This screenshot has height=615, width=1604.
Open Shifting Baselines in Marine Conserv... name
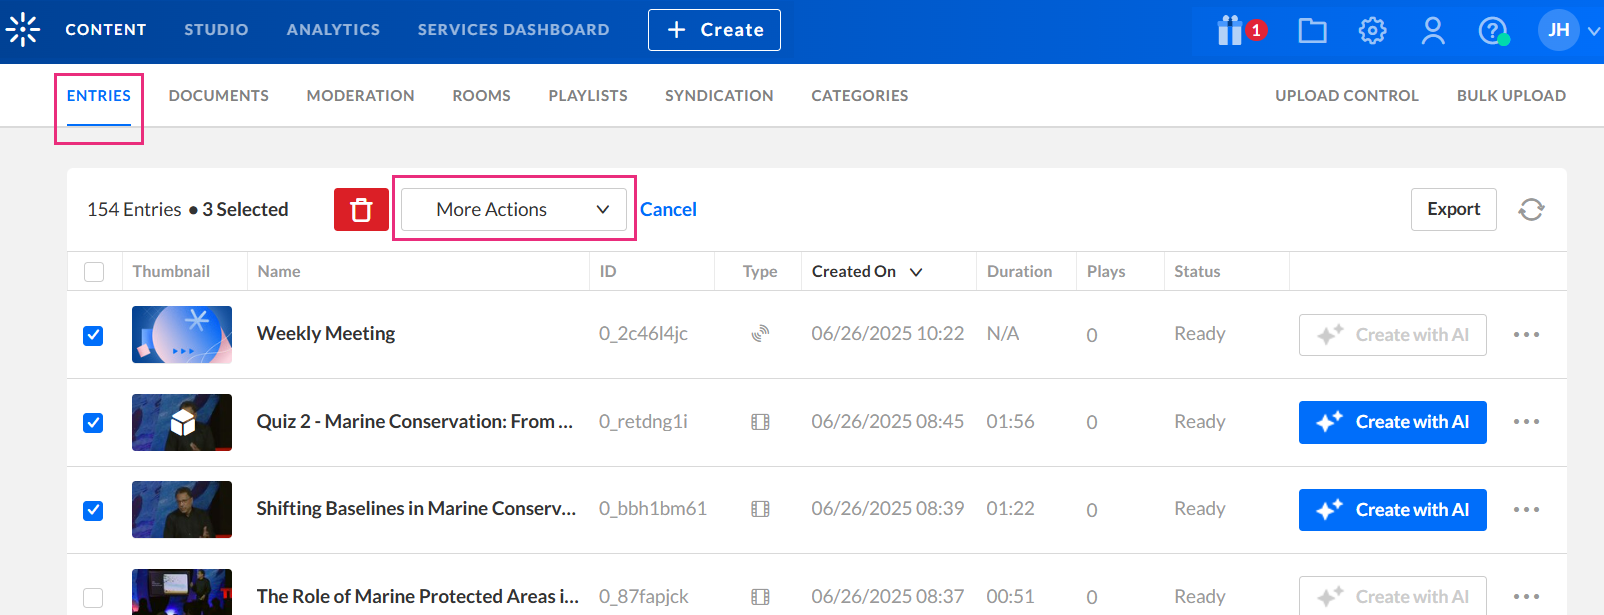point(417,509)
